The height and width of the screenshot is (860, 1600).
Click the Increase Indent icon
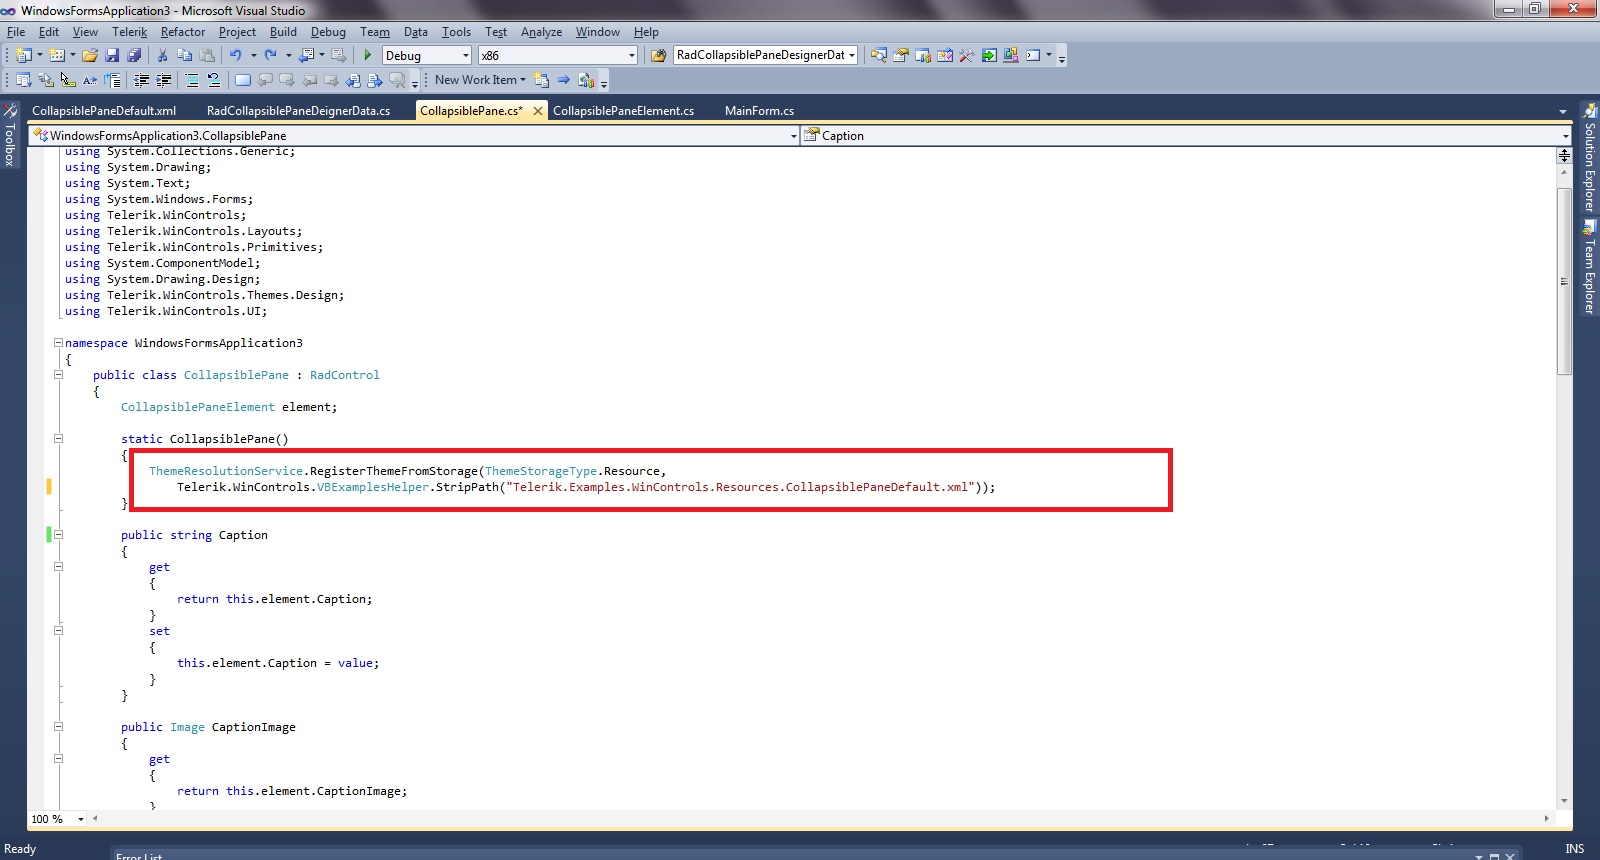(164, 80)
